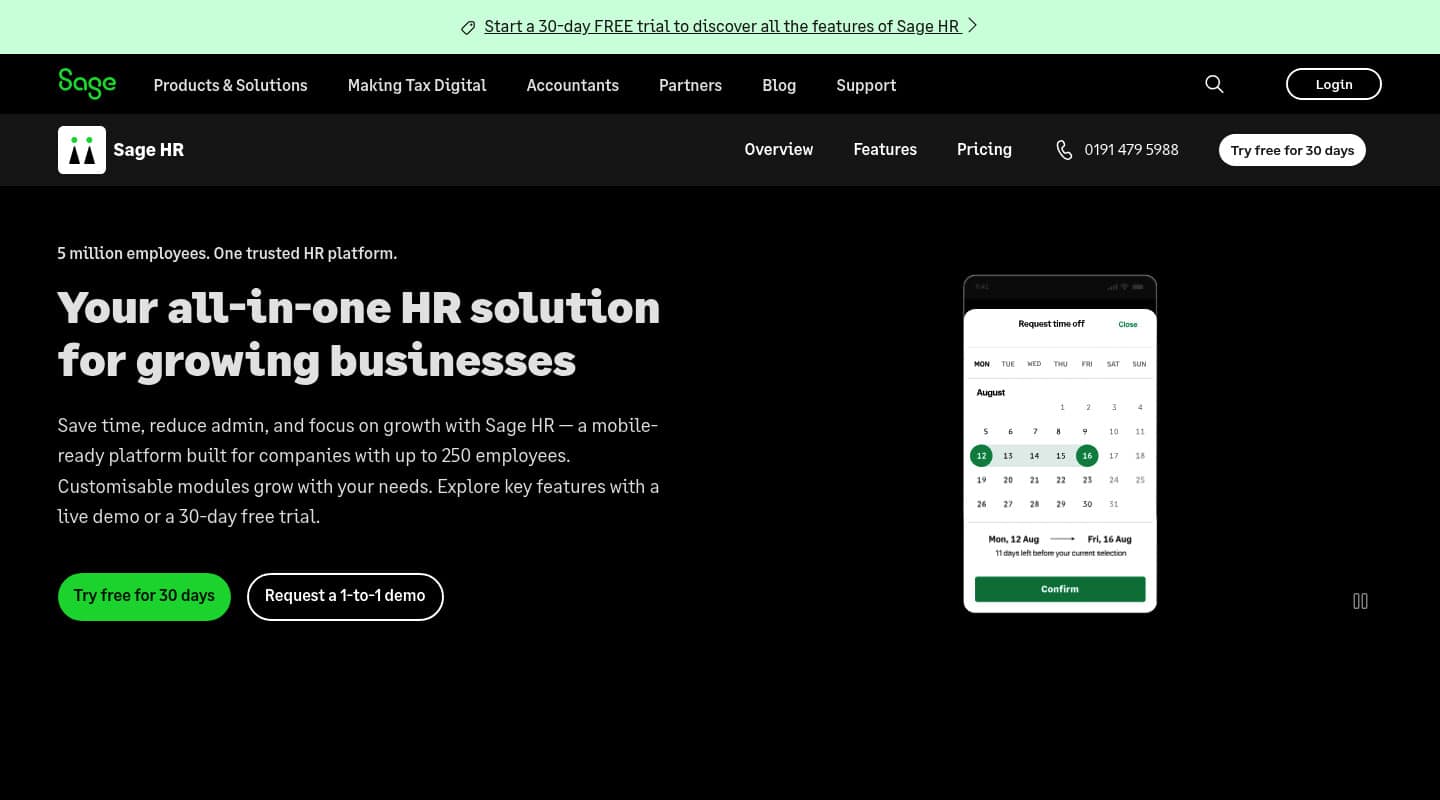The height and width of the screenshot is (800, 1440).
Task: Open the search magnifier icon
Action: 1214,84
